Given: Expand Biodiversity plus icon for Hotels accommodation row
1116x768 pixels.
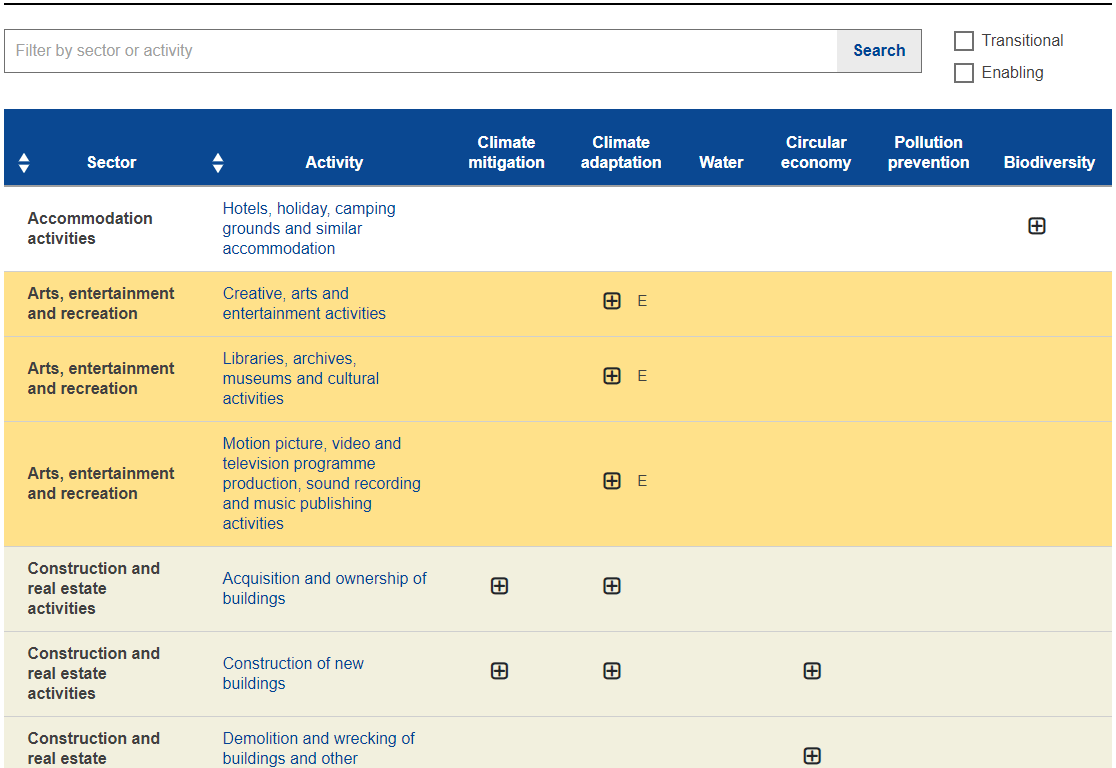Looking at the screenshot, I should [x=1037, y=226].
